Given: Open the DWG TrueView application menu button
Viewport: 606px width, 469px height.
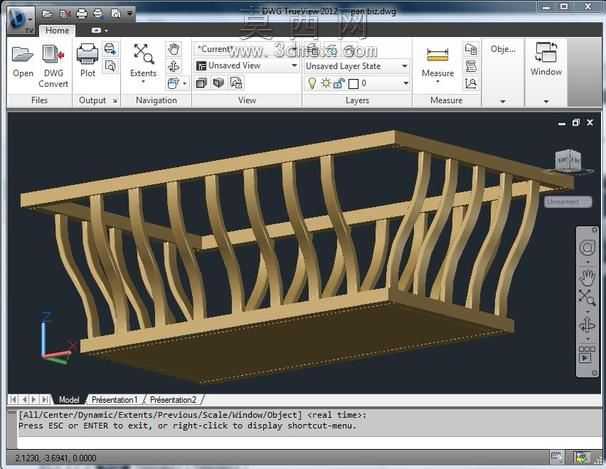Looking at the screenshot, I should click(20, 19).
